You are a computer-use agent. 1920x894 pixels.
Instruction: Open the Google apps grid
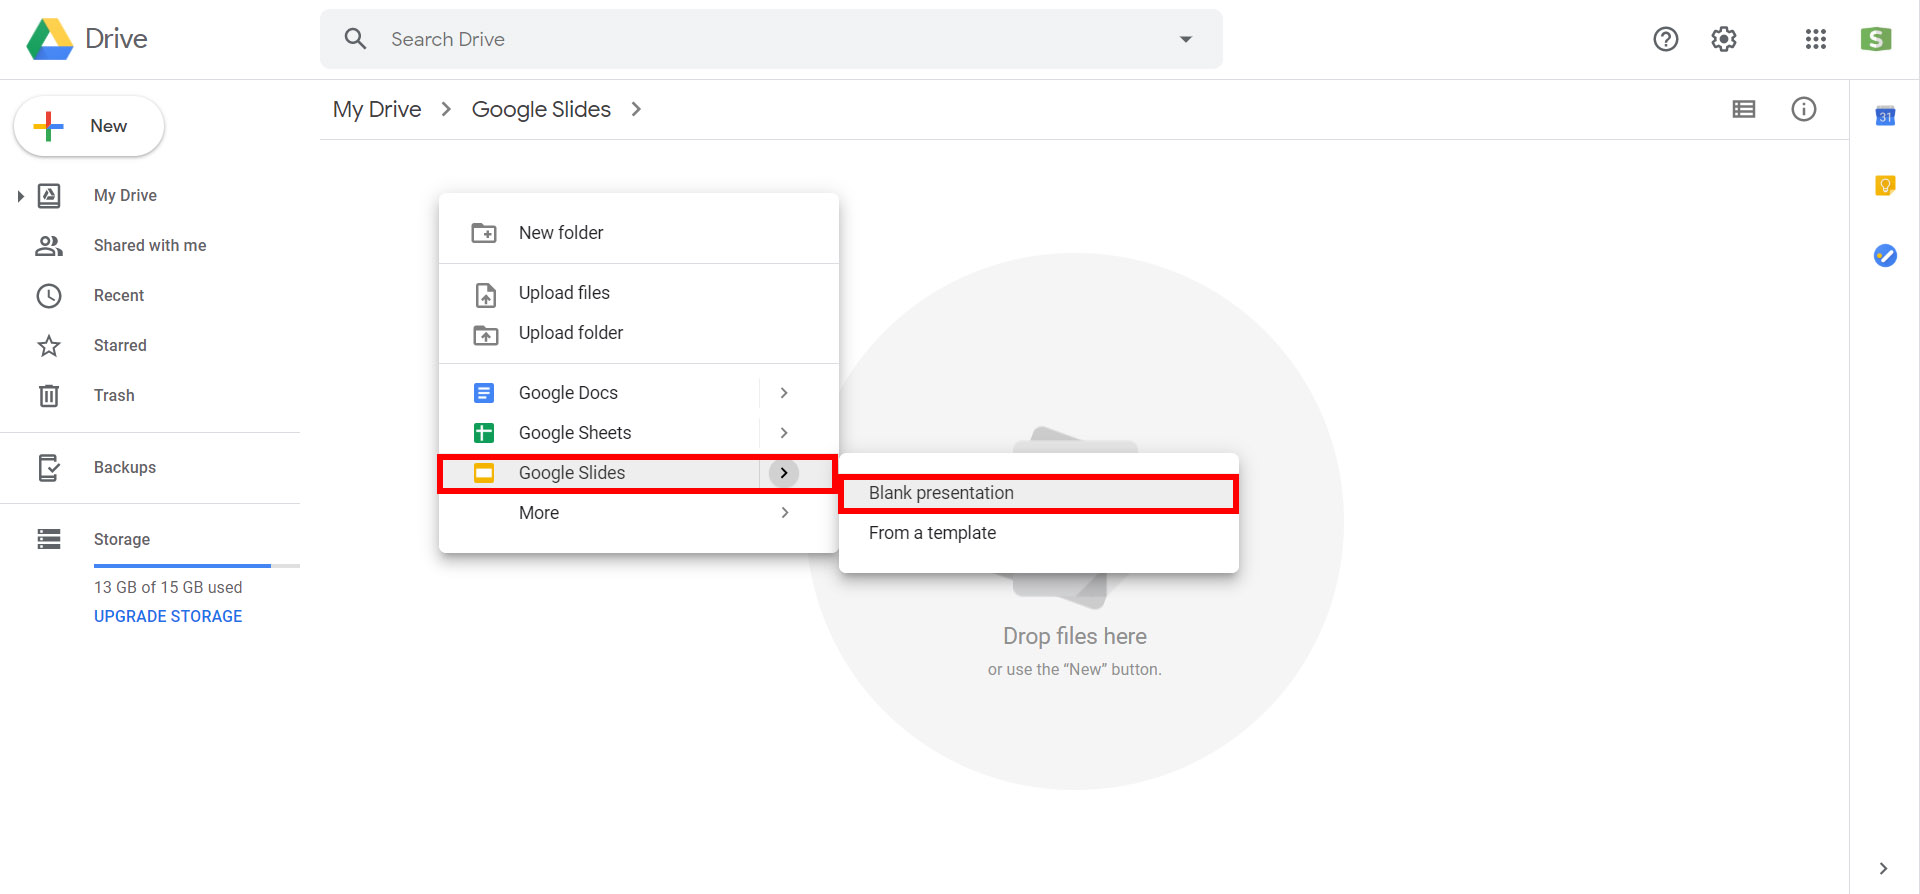point(1816,39)
